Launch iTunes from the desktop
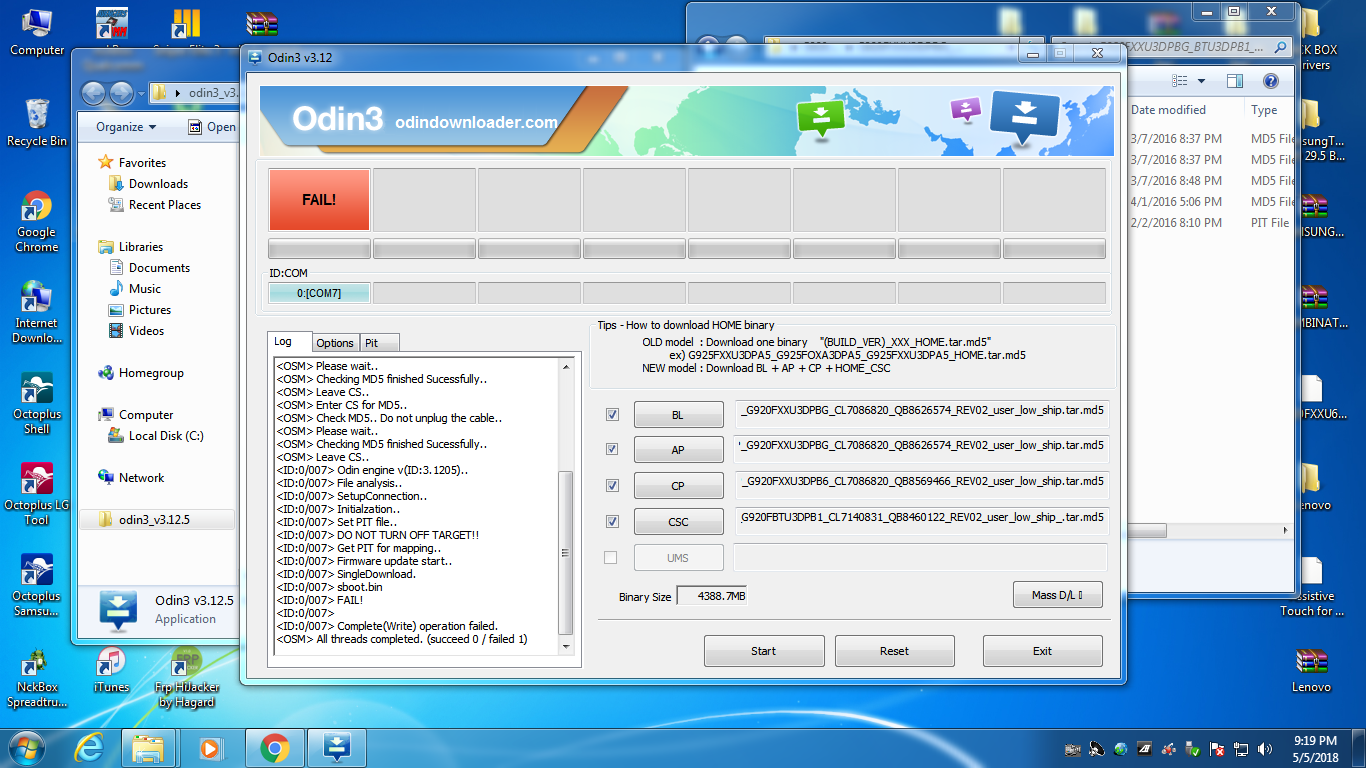 pyautogui.click(x=111, y=671)
